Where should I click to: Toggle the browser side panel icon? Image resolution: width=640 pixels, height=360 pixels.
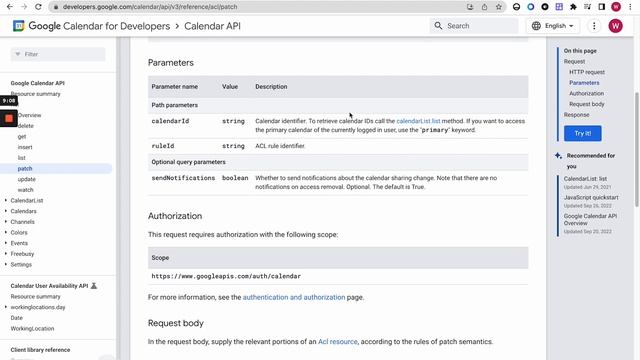click(x=602, y=7)
